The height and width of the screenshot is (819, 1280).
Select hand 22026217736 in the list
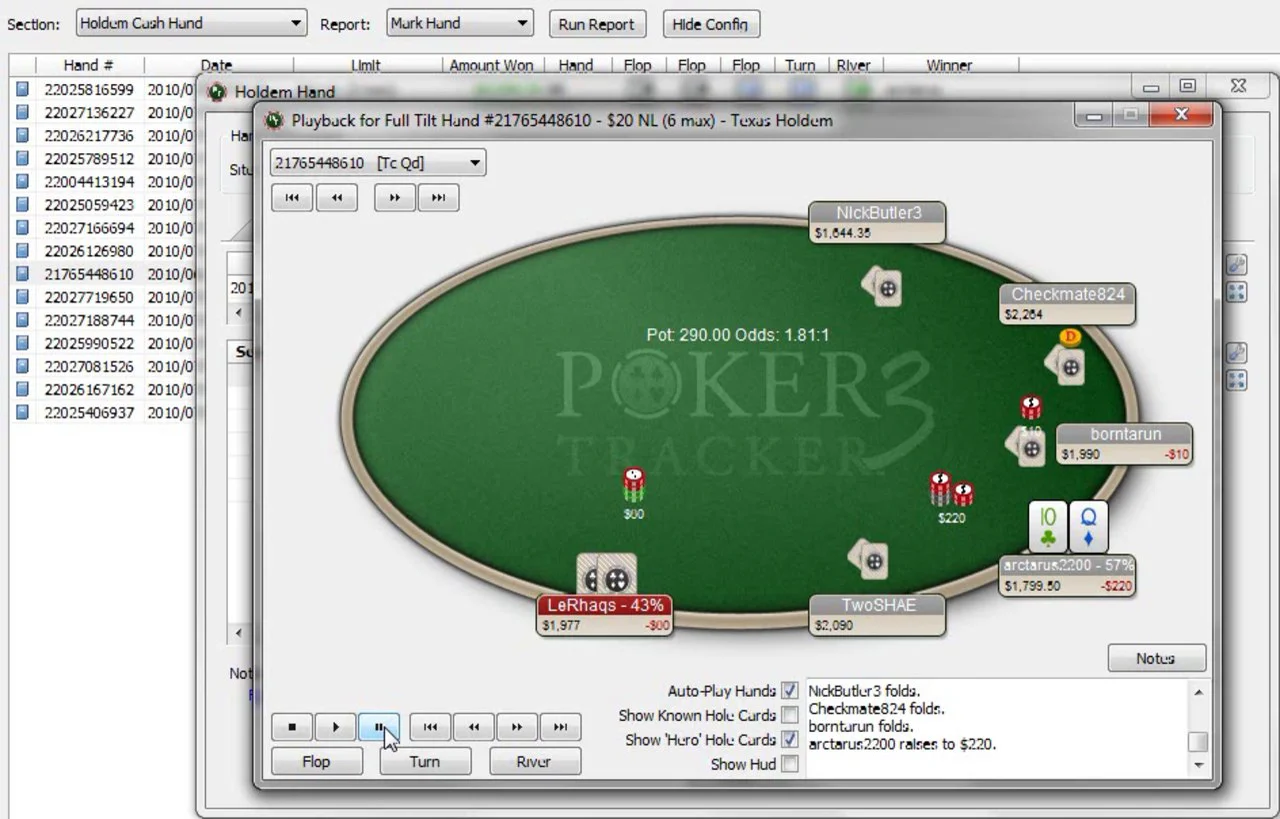point(89,135)
